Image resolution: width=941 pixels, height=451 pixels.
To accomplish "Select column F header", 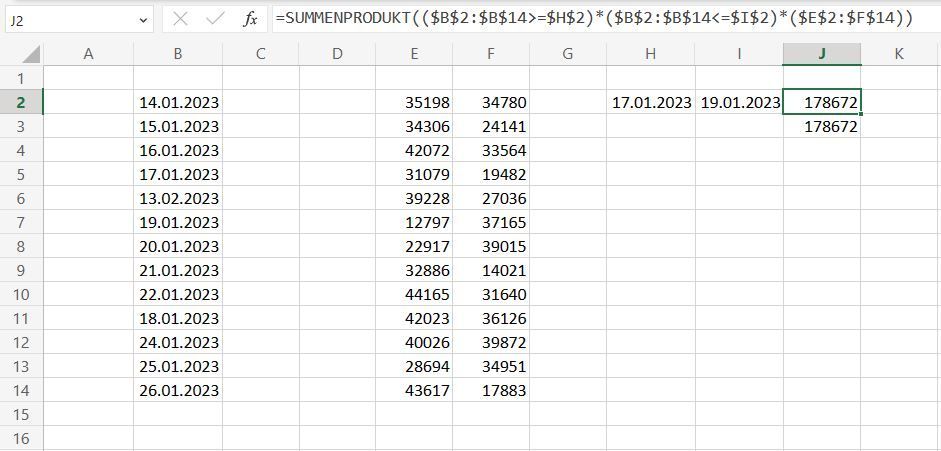I will point(491,54).
